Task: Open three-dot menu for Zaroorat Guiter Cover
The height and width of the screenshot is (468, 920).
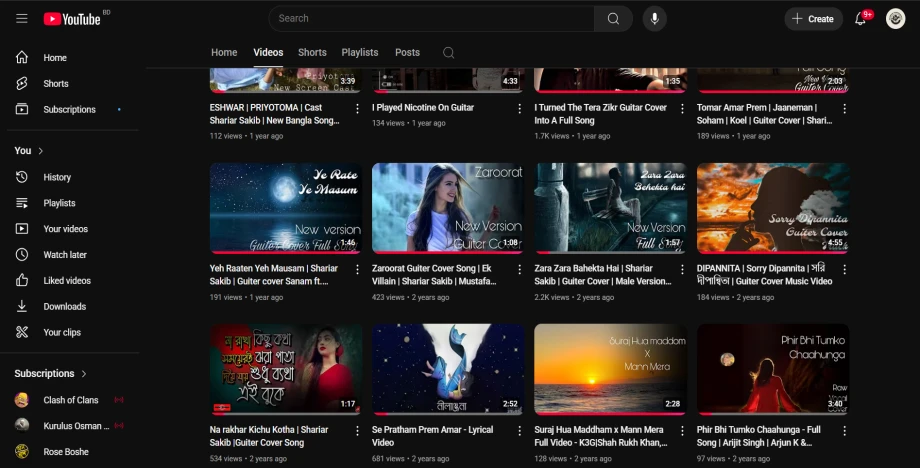Action: tap(520, 269)
